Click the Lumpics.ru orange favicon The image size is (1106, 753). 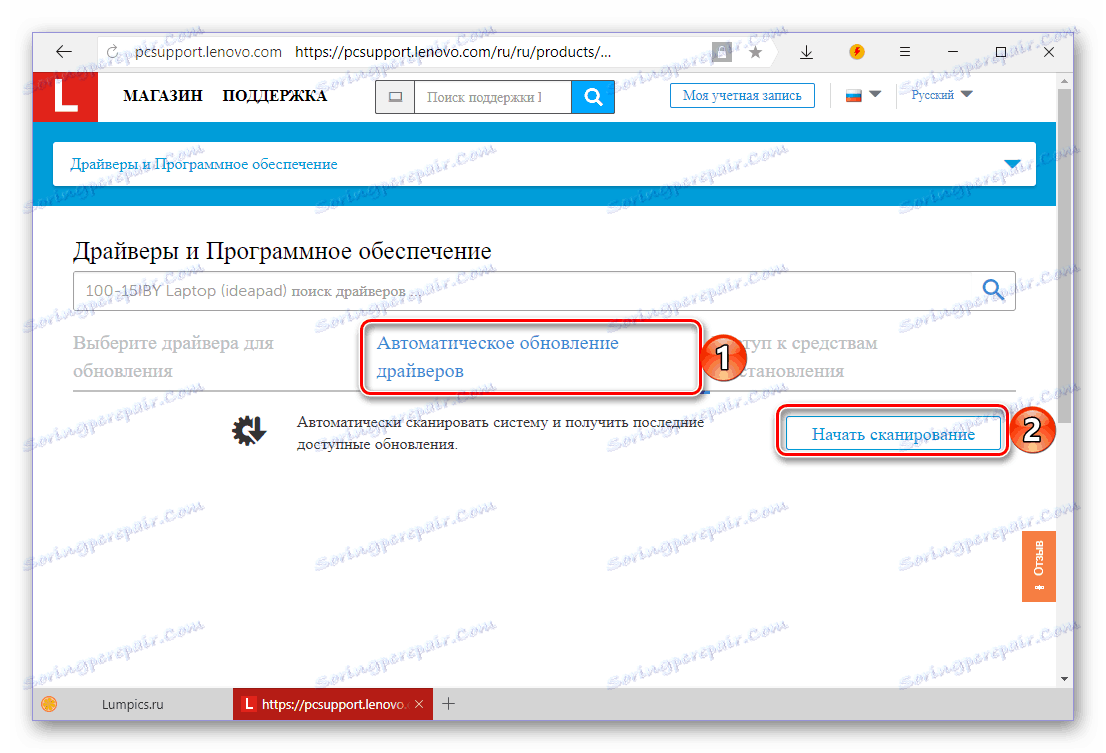[x=49, y=704]
